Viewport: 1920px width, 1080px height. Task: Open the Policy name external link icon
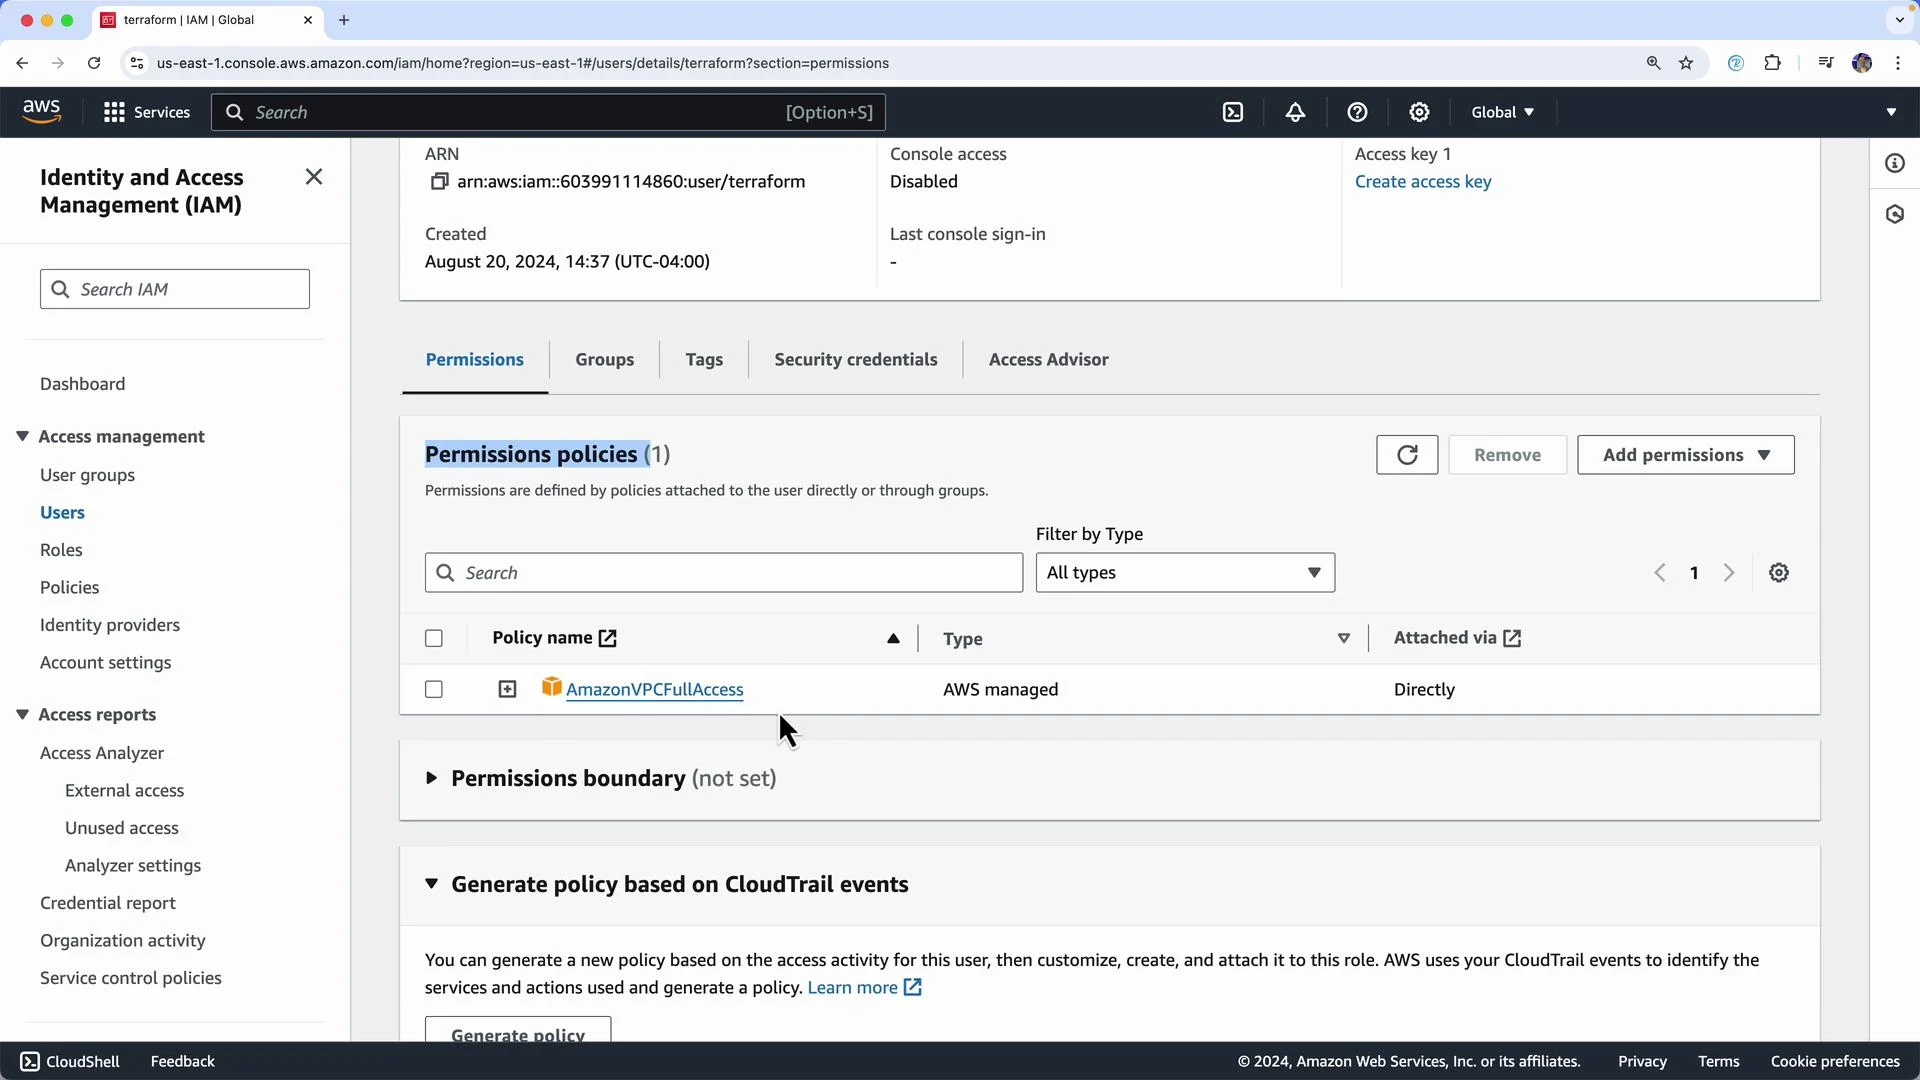pos(607,638)
